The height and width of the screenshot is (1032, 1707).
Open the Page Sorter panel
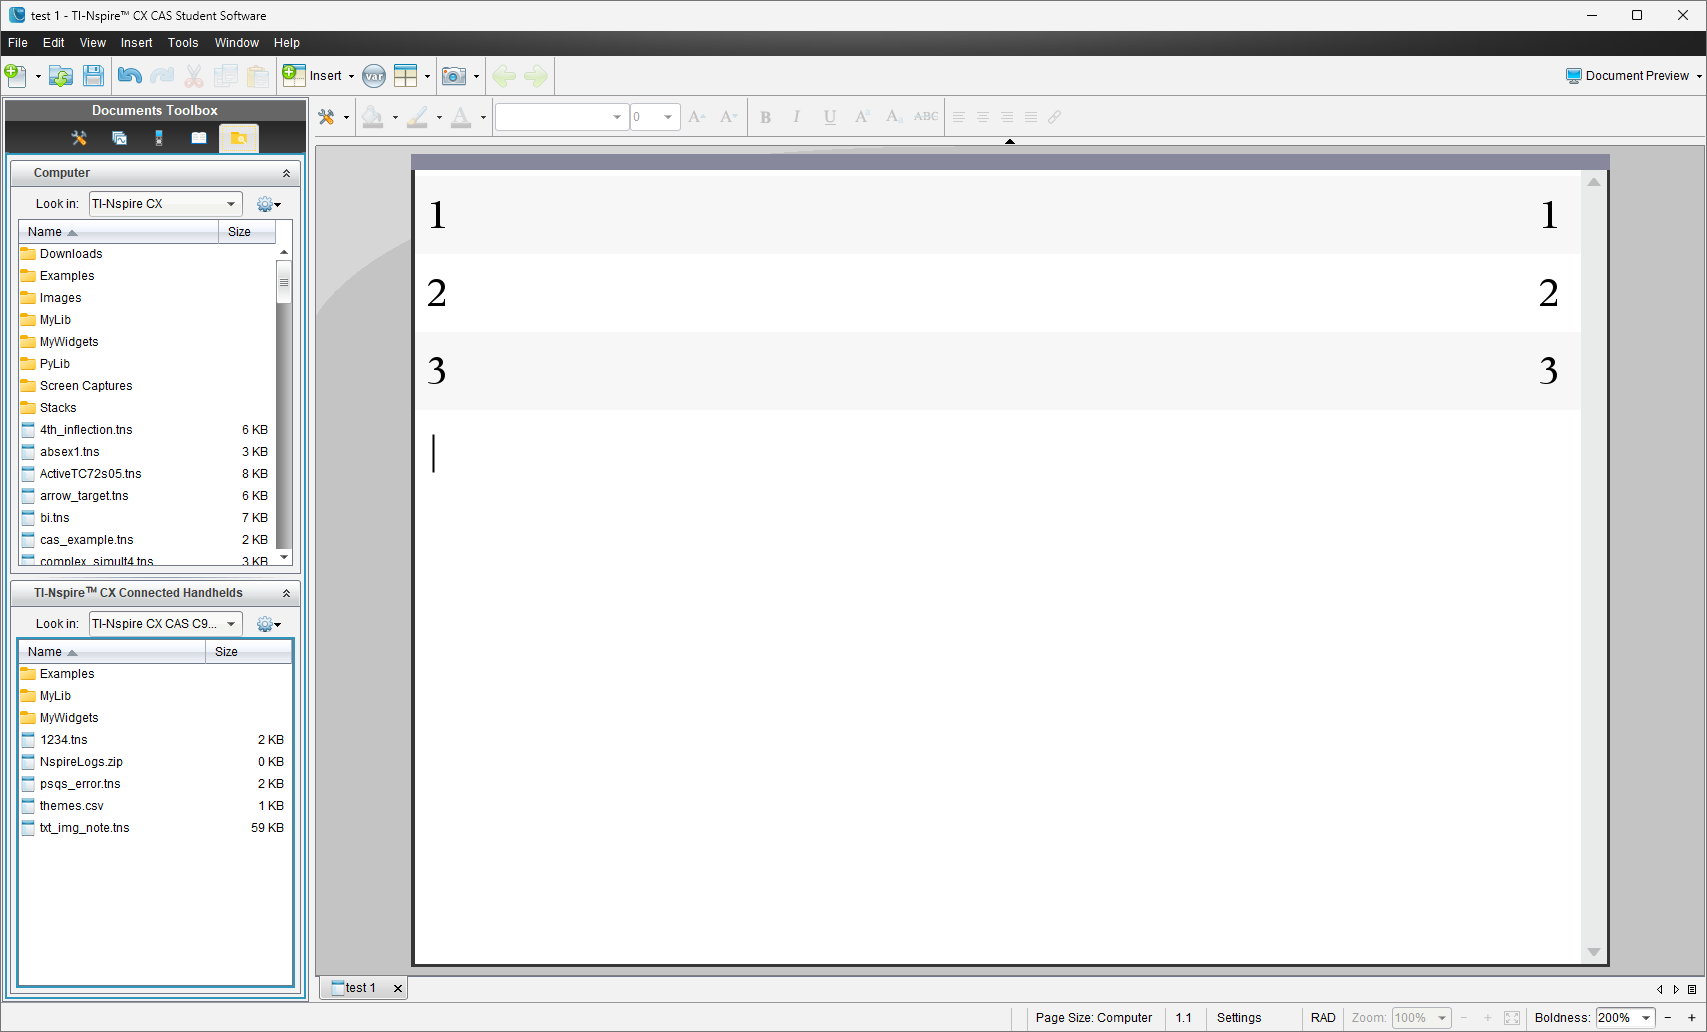(119, 138)
